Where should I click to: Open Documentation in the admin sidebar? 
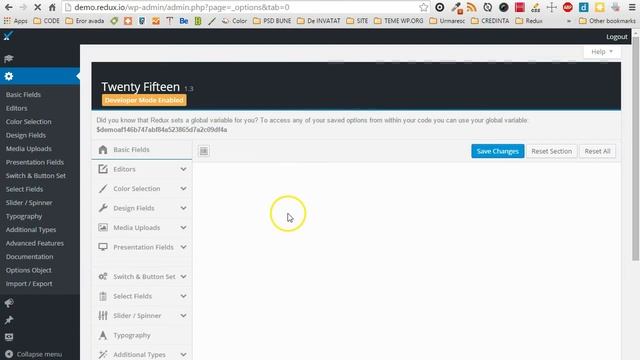coord(29,257)
